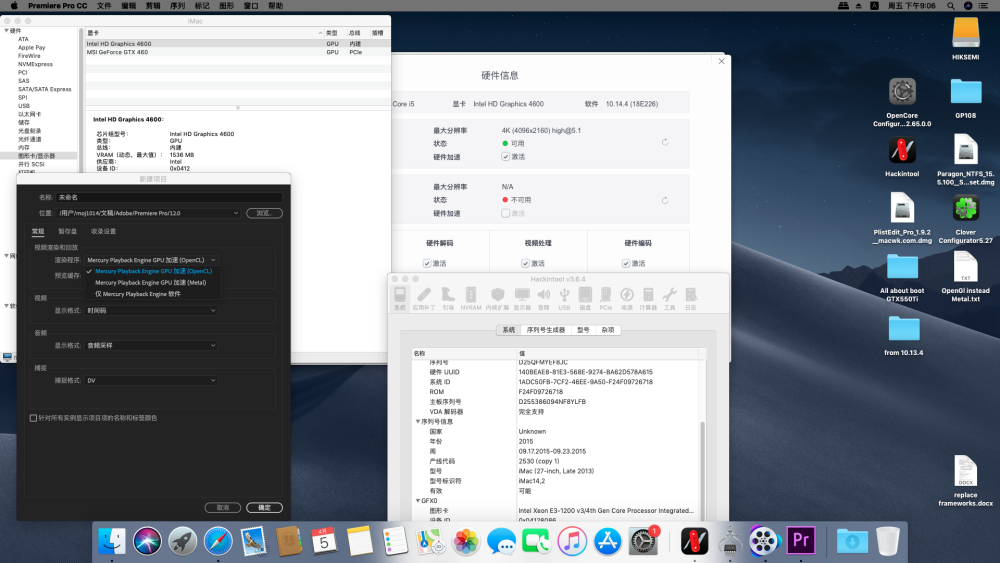Enable 针对所有实例显示项目项的名称和标签颜色 checkbox

coord(33,418)
